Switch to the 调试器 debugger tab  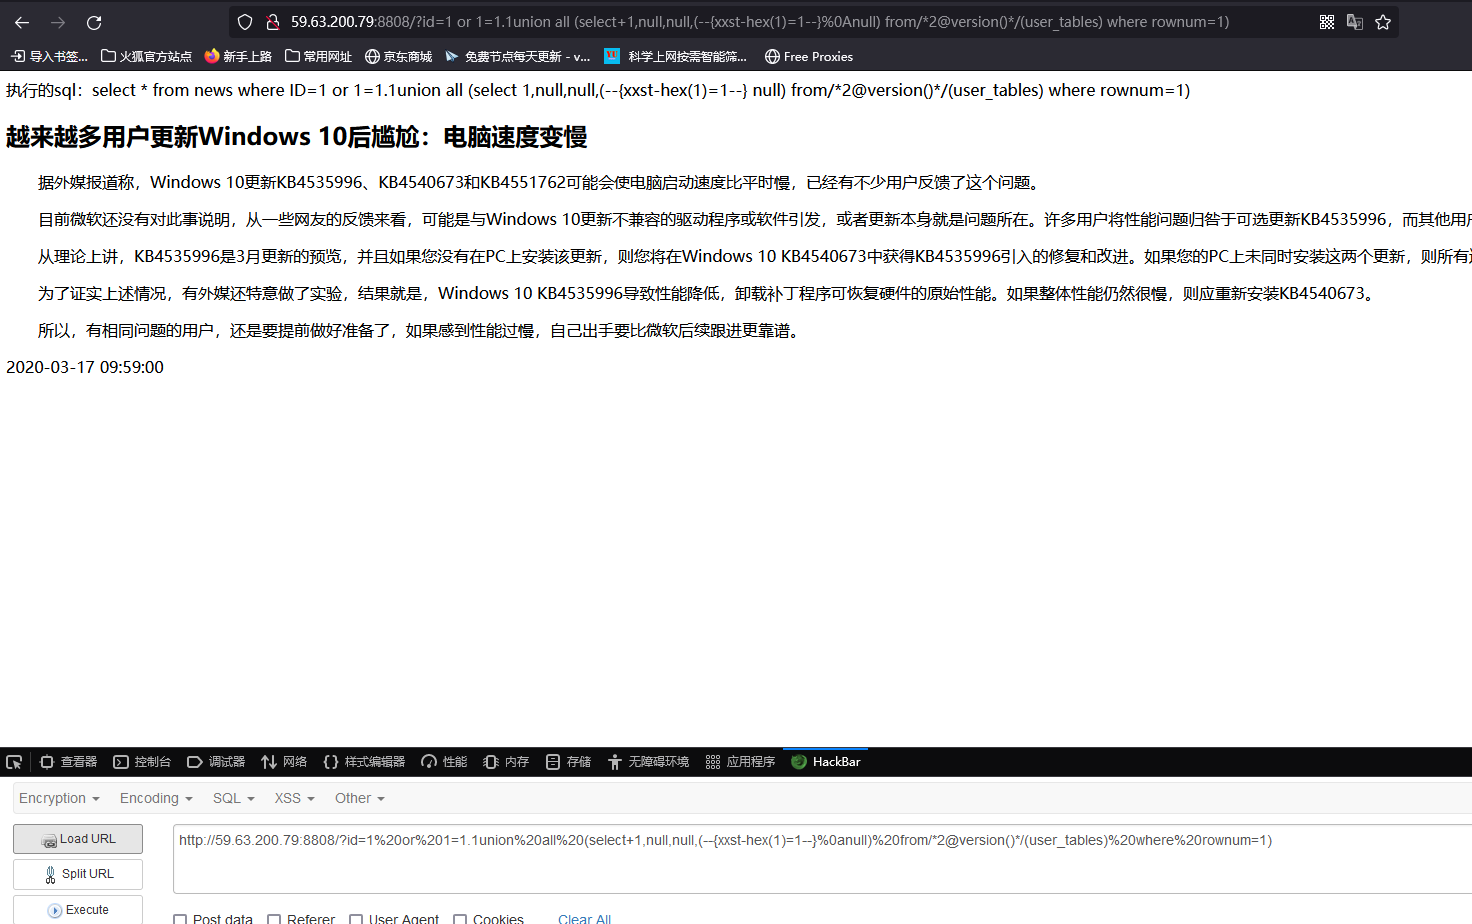[216, 762]
